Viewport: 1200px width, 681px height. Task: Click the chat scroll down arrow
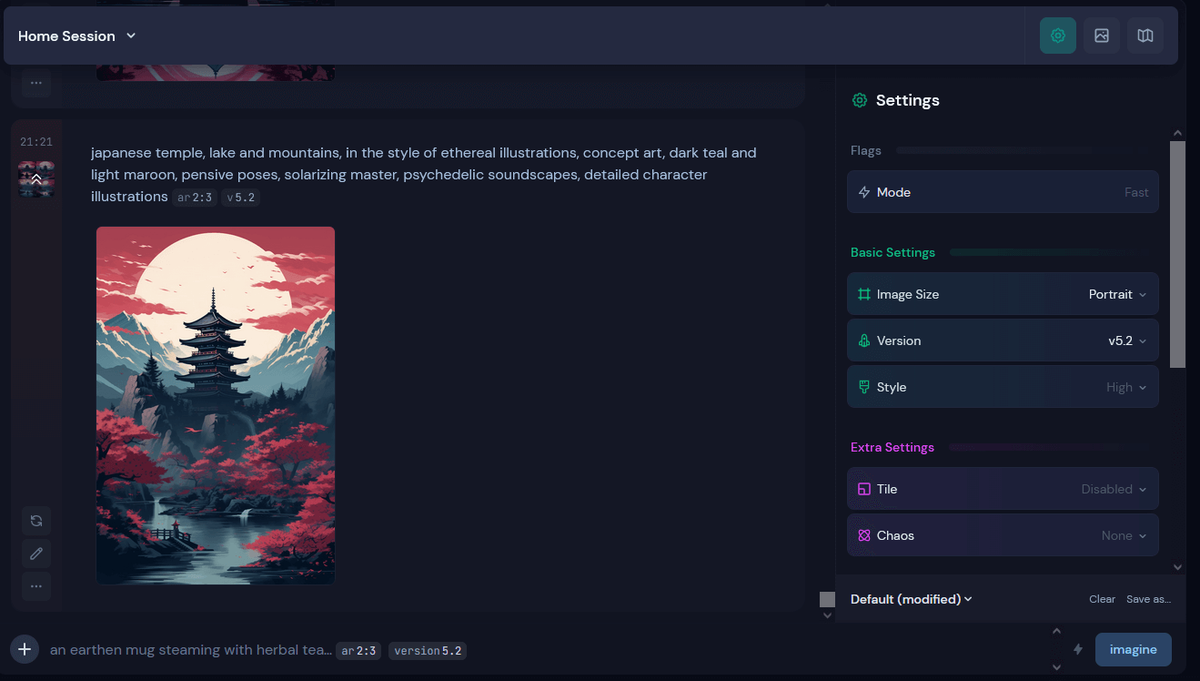(826, 615)
